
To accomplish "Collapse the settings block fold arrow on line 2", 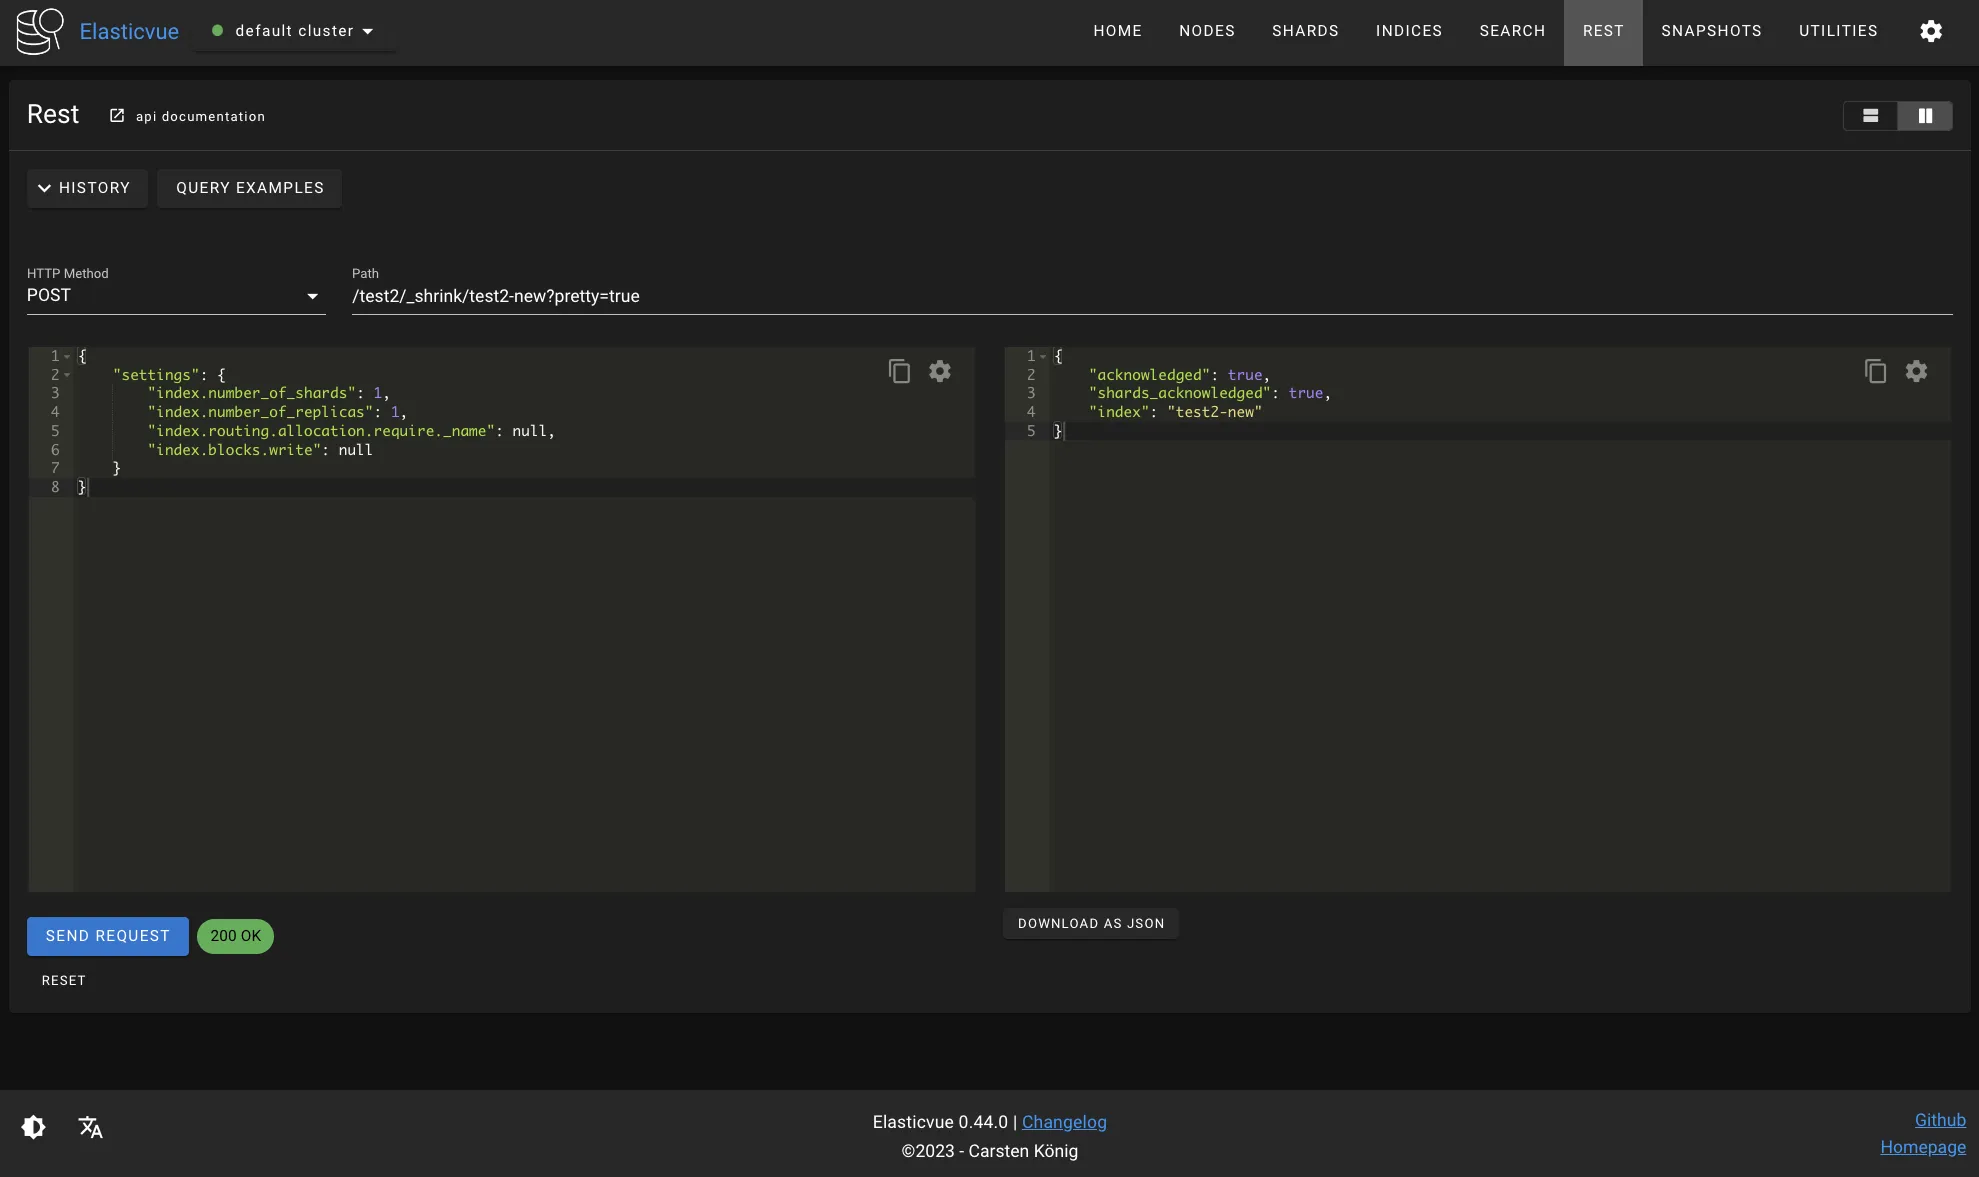I will coord(67,375).
